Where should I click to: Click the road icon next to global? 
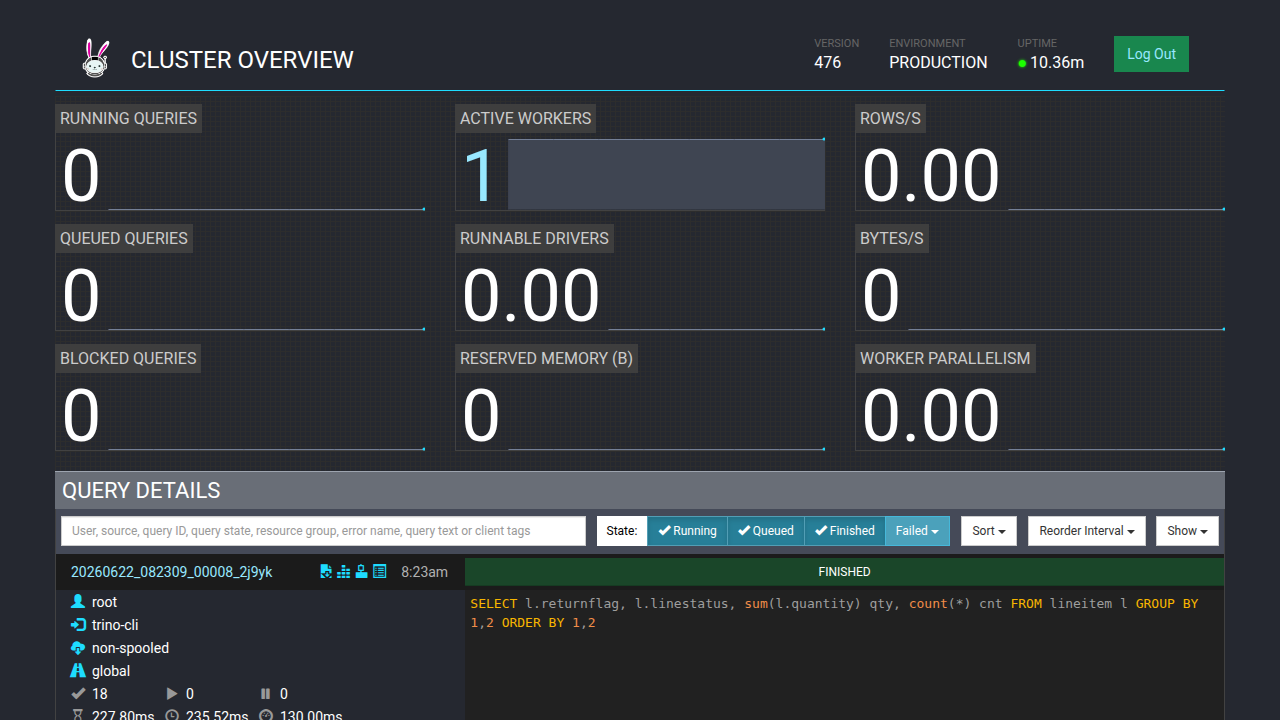[78, 671]
